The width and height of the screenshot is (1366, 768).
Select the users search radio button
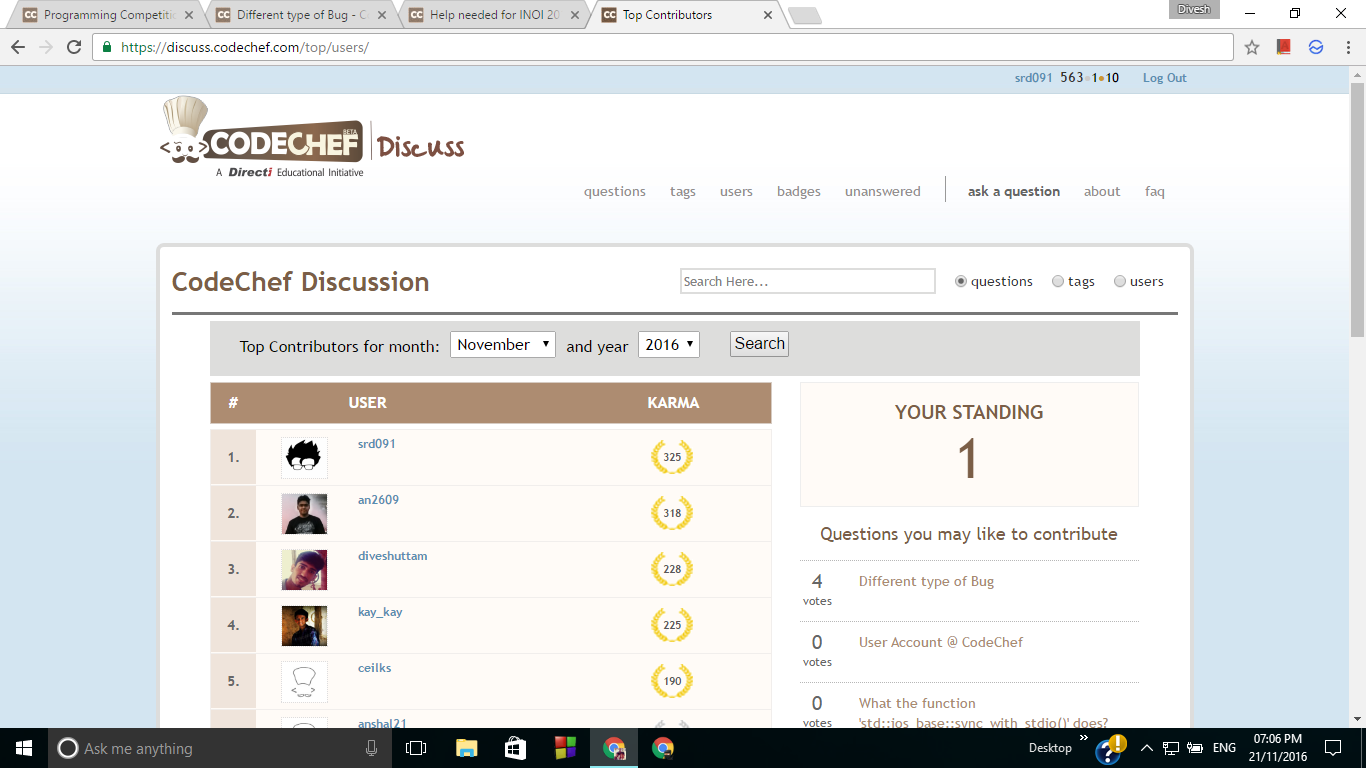point(1120,282)
